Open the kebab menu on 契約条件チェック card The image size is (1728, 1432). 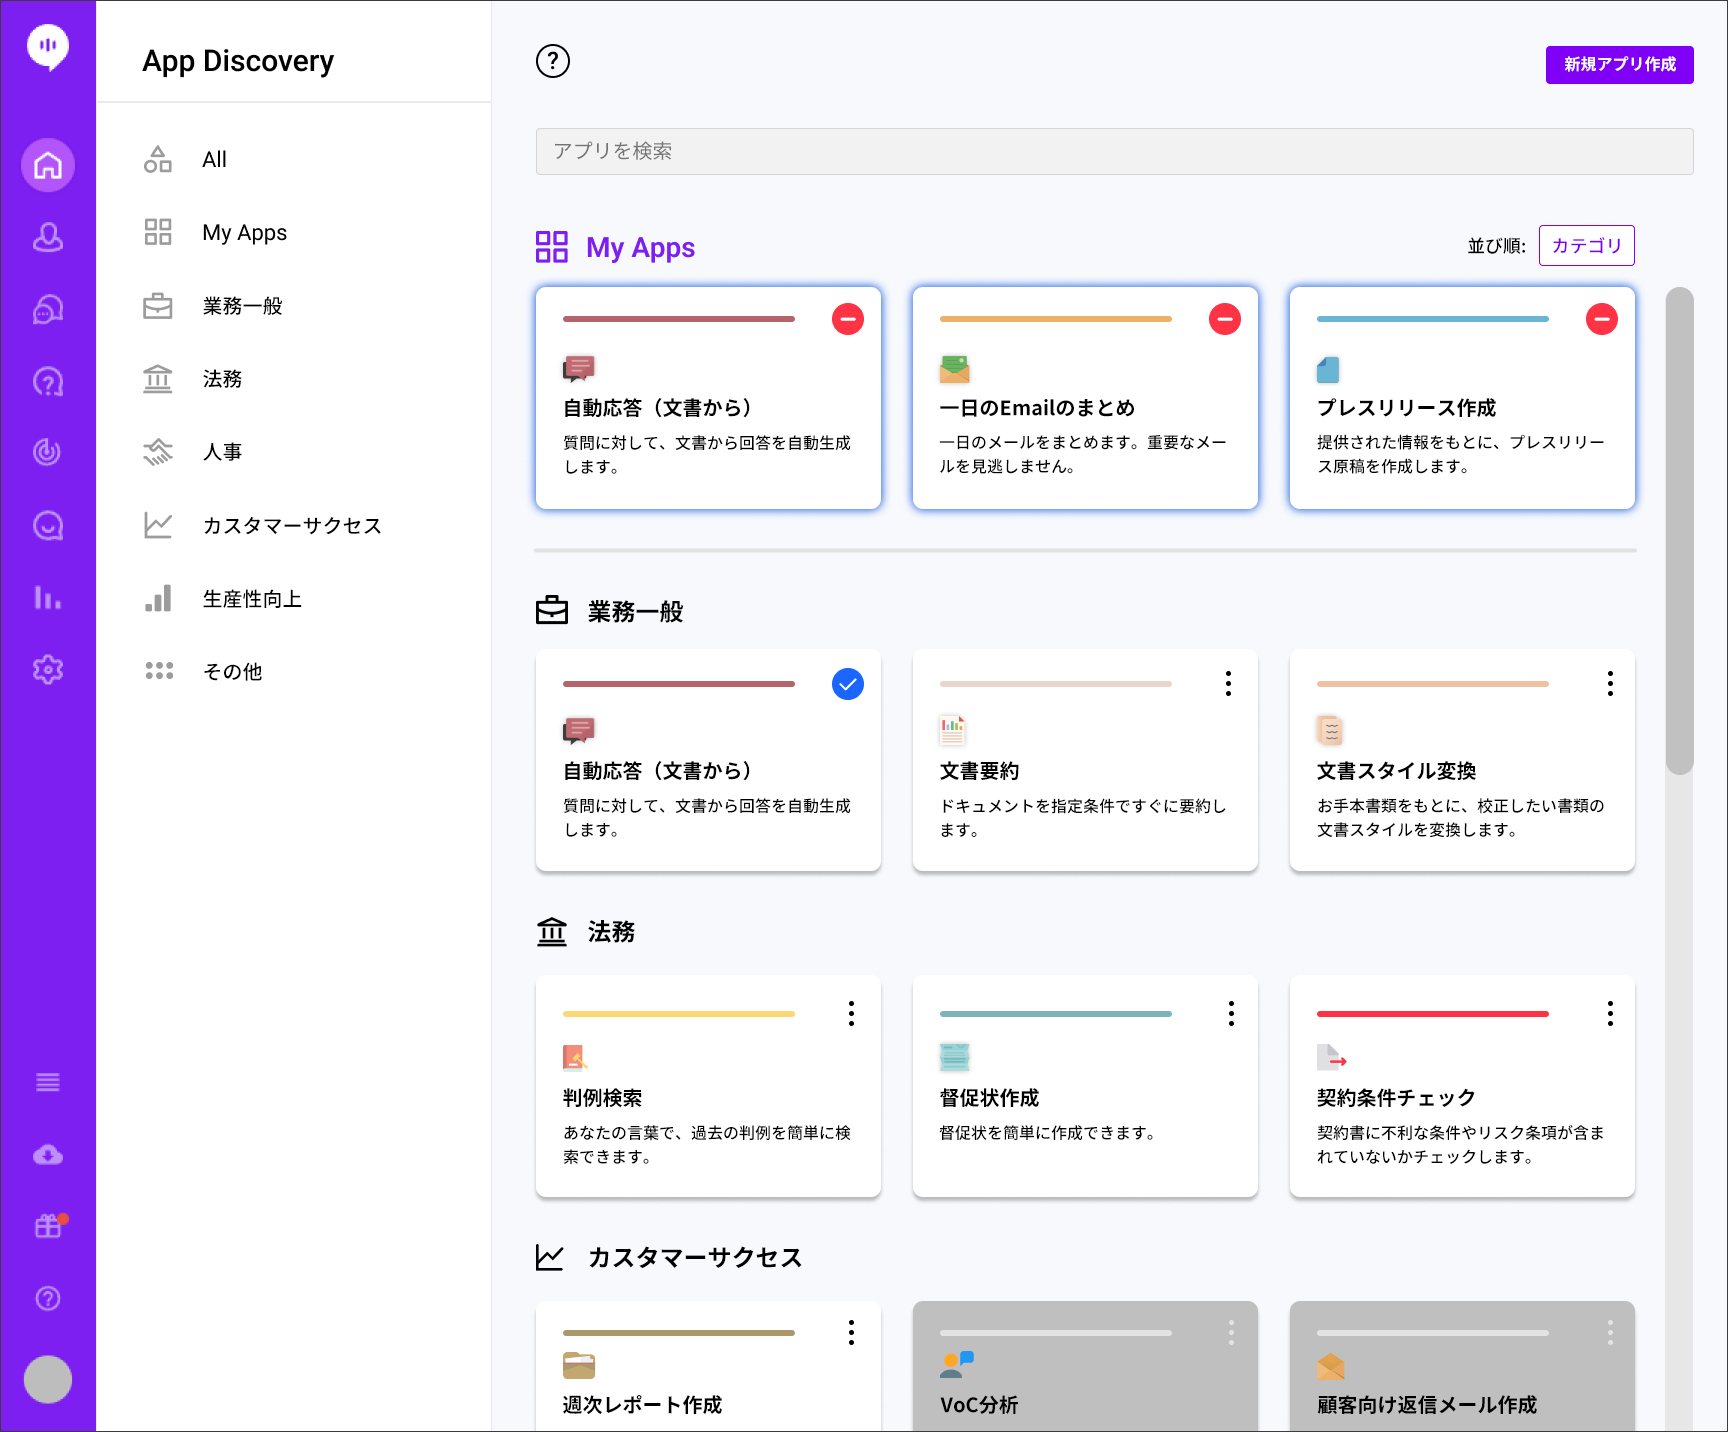point(1610,1014)
